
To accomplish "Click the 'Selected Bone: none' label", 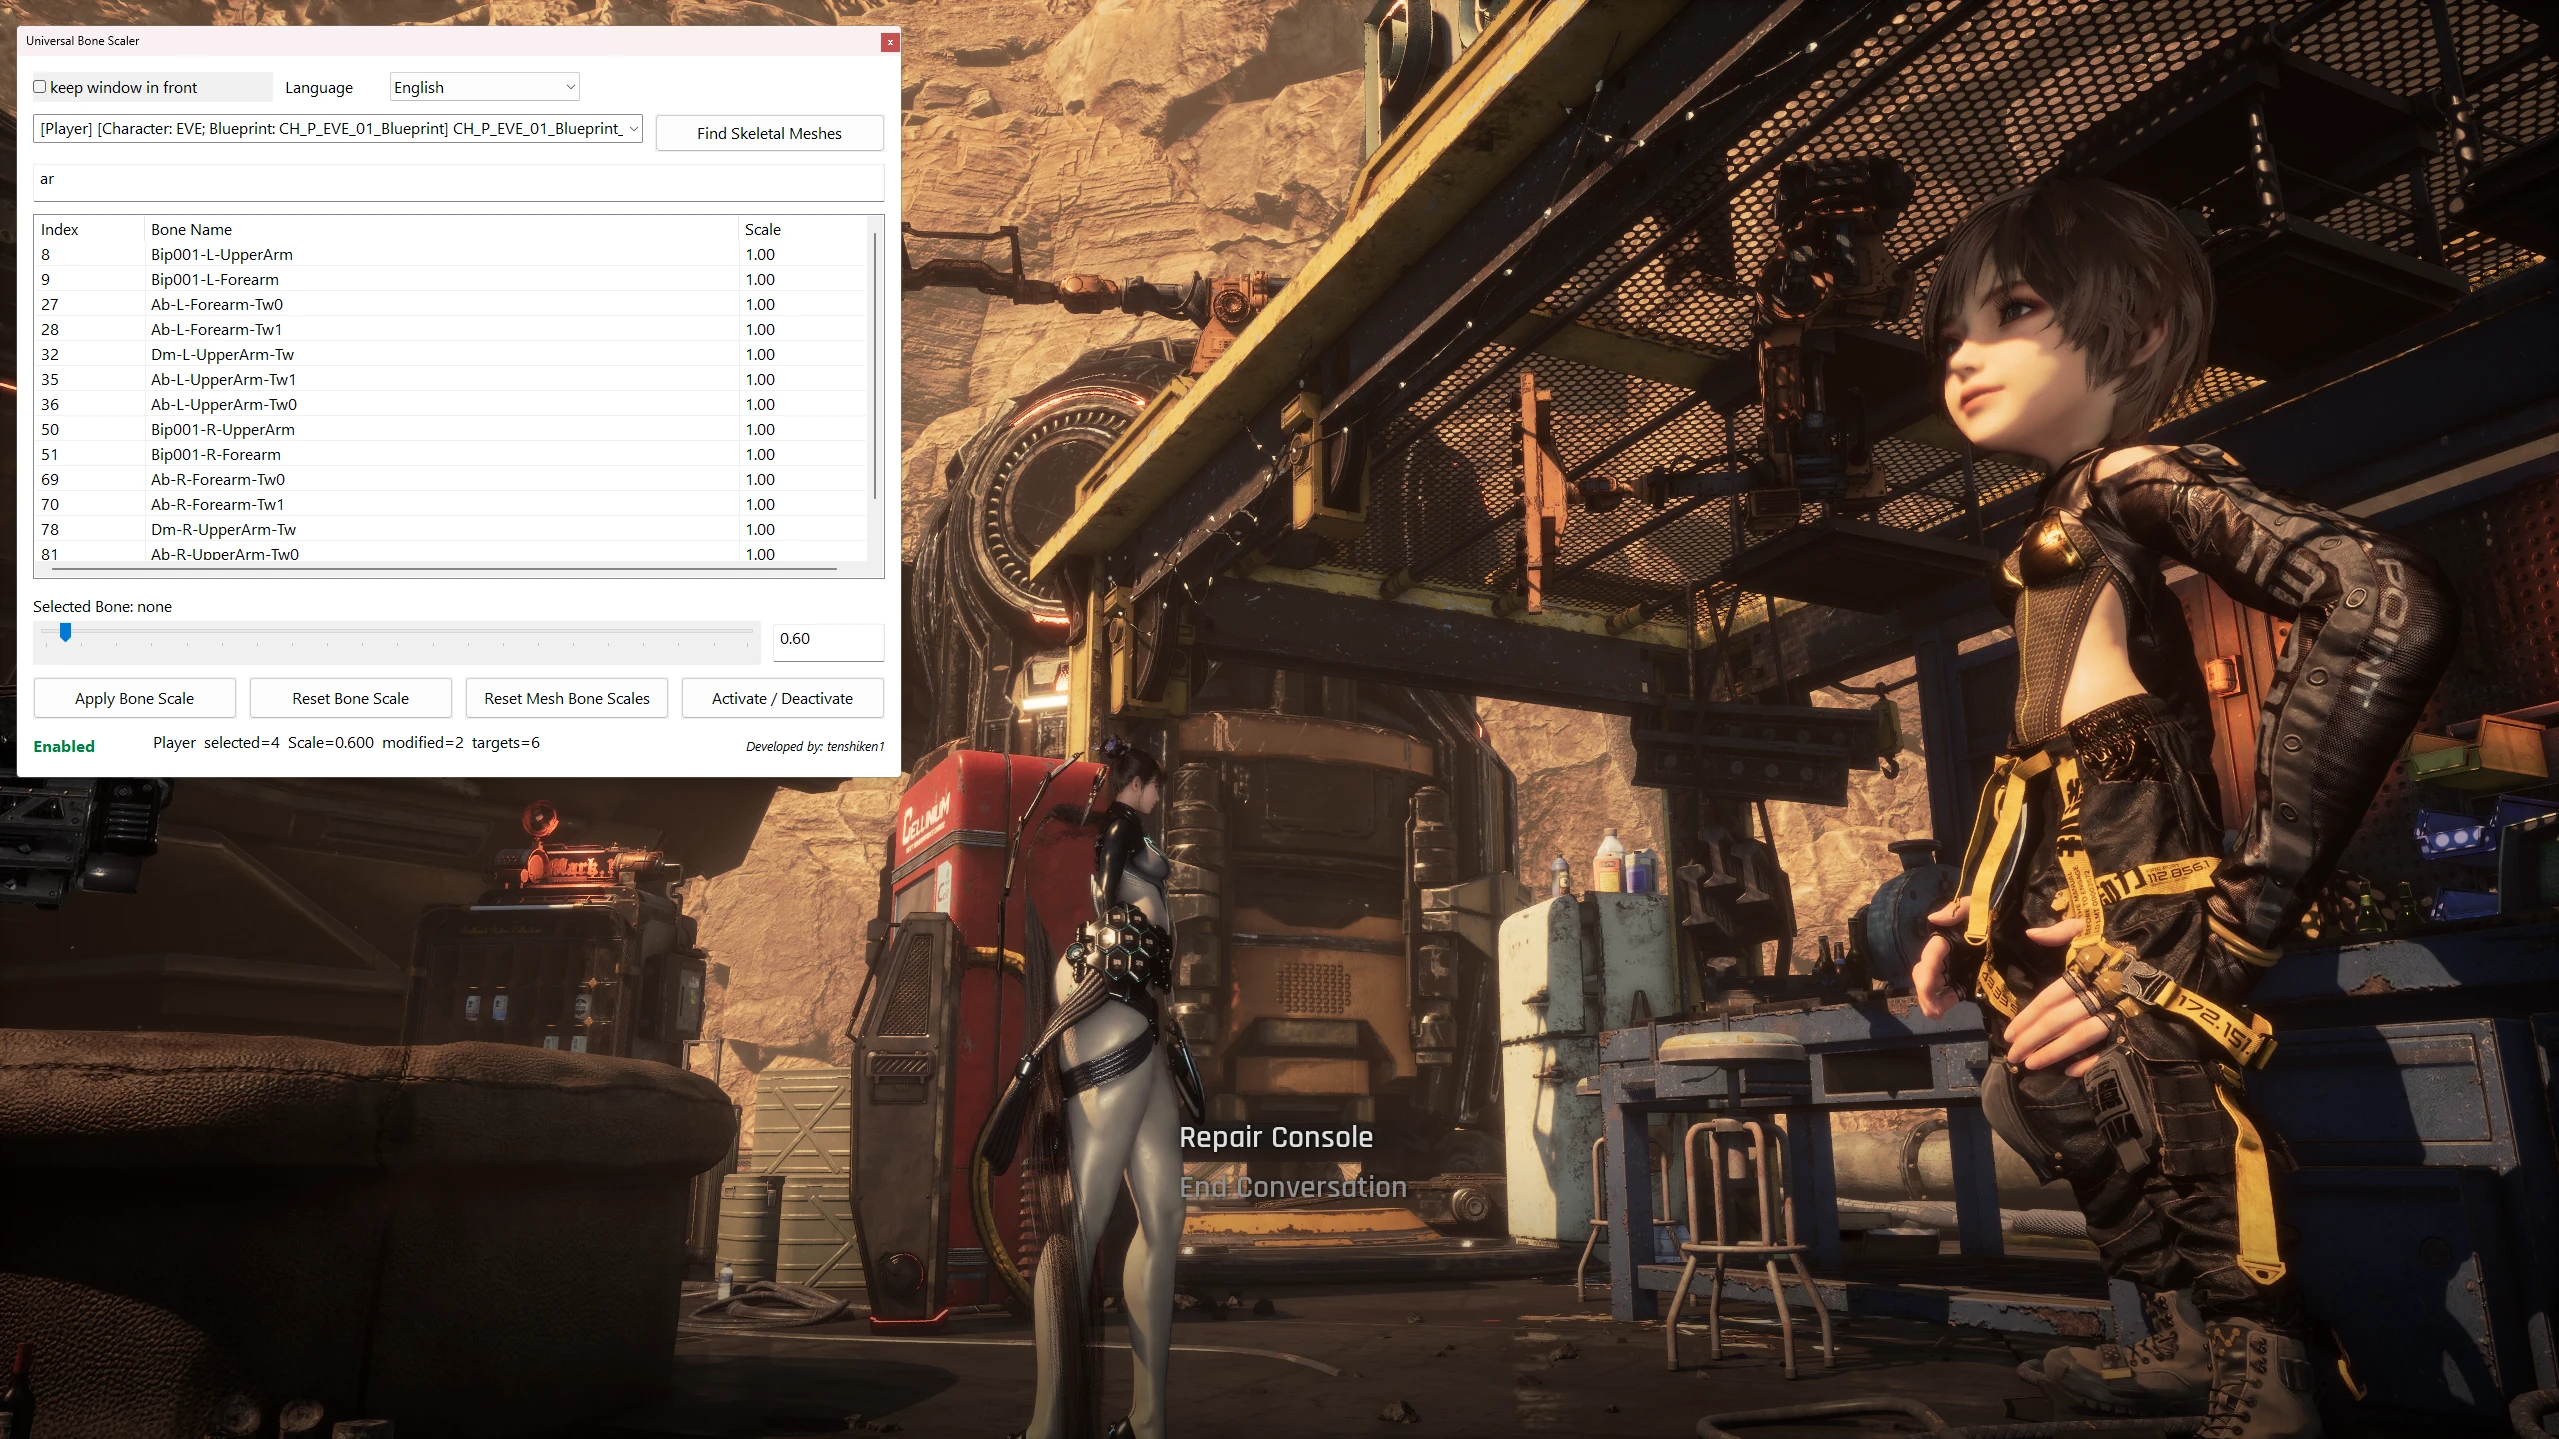I will [x=102, y=606].
